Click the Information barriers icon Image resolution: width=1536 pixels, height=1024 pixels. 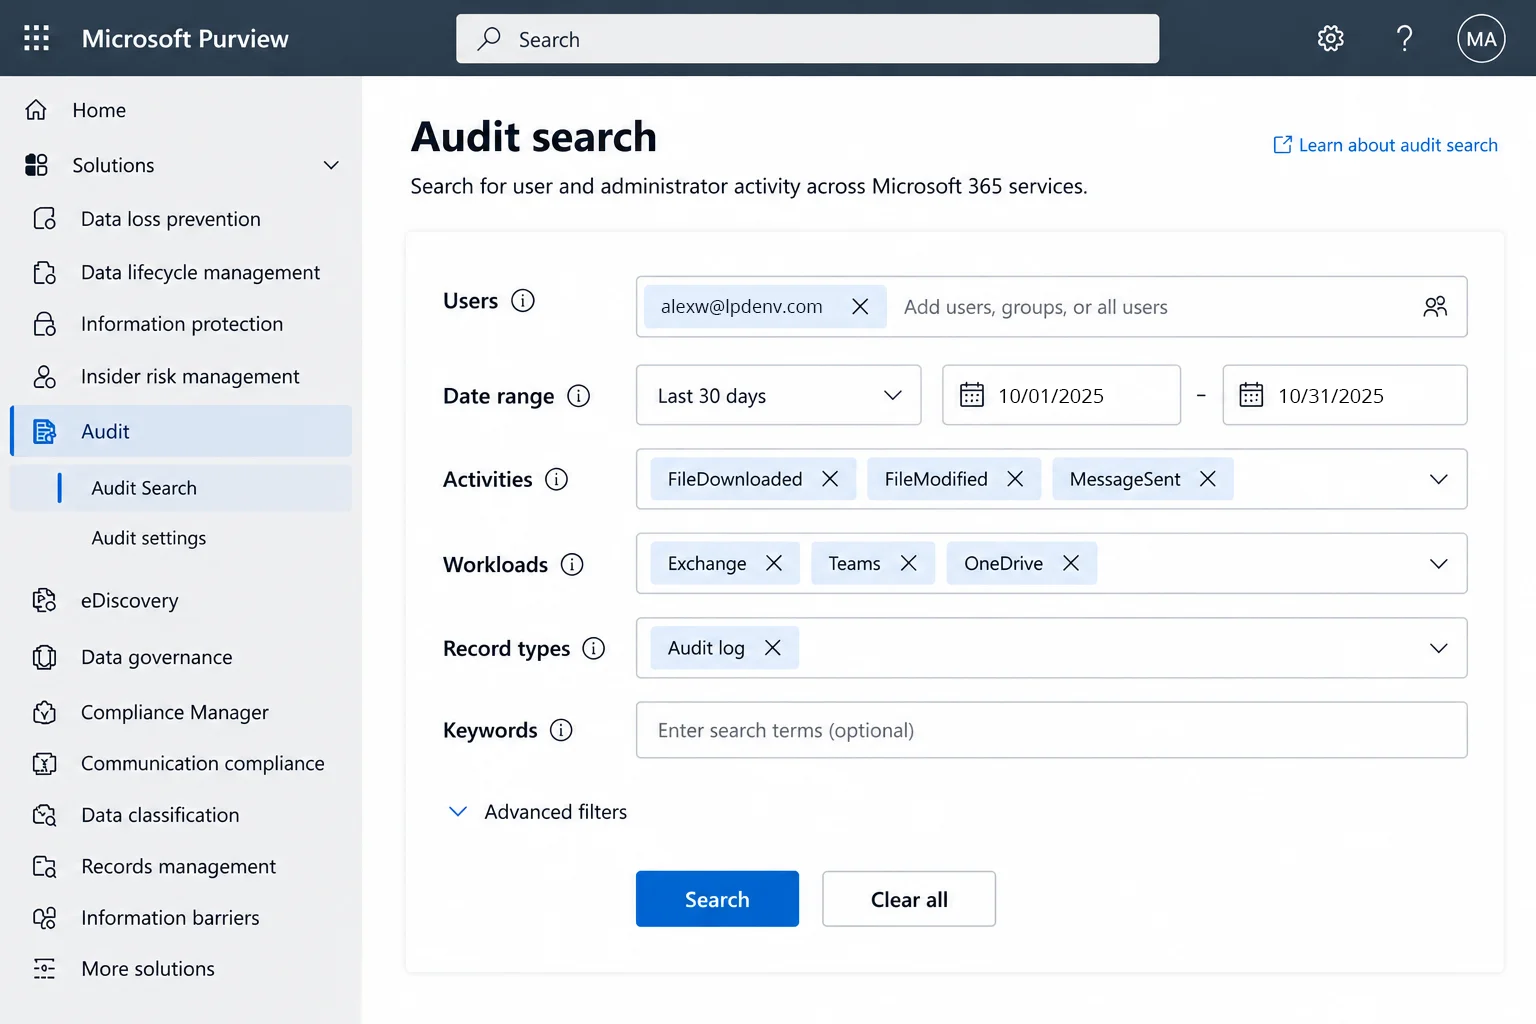[x=45, y=918]
